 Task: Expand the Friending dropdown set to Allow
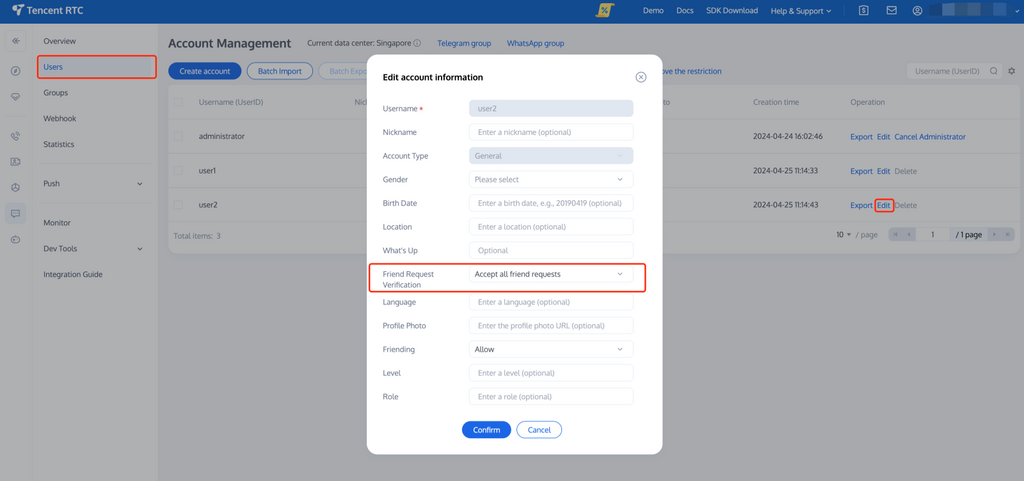(x=550, y=350)
